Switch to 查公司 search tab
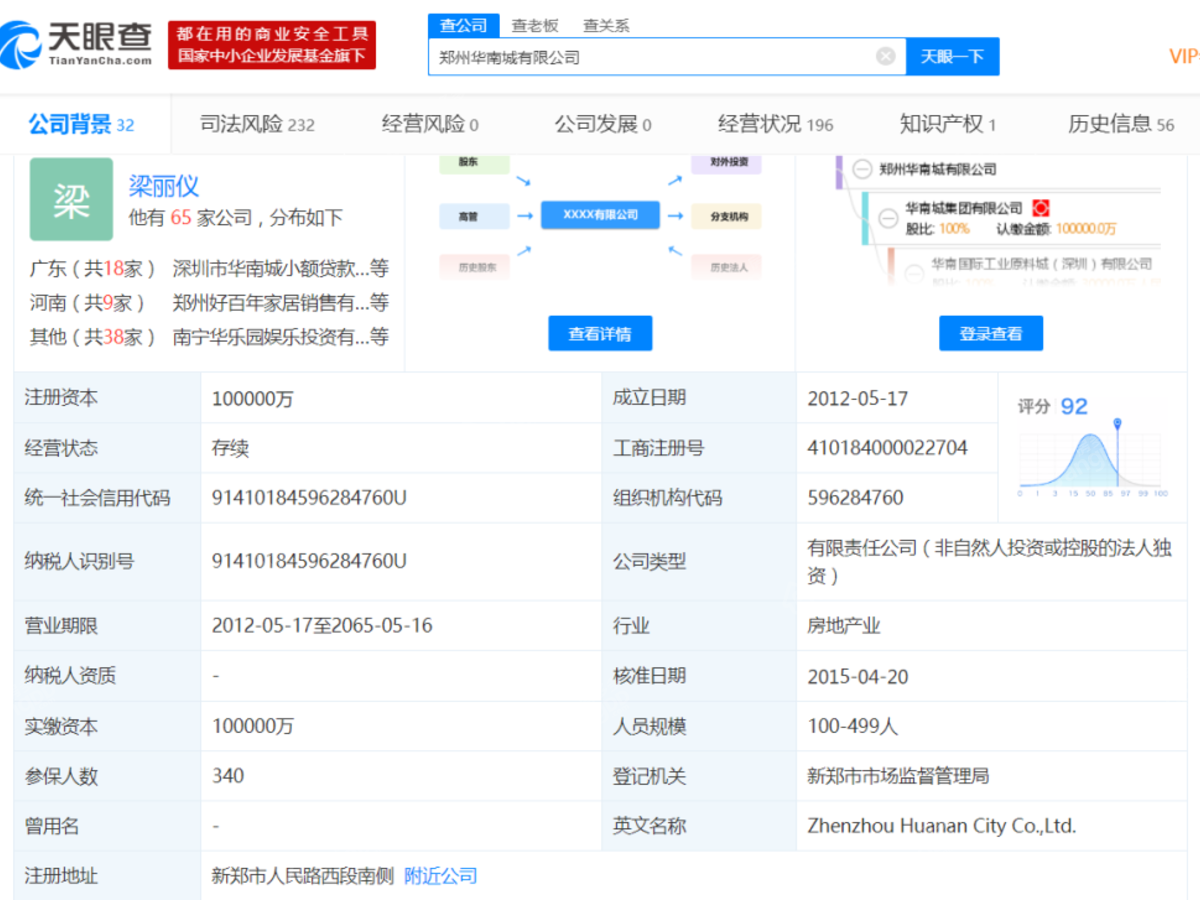This screenshot has height=900, width=1200. coord(464,26)
